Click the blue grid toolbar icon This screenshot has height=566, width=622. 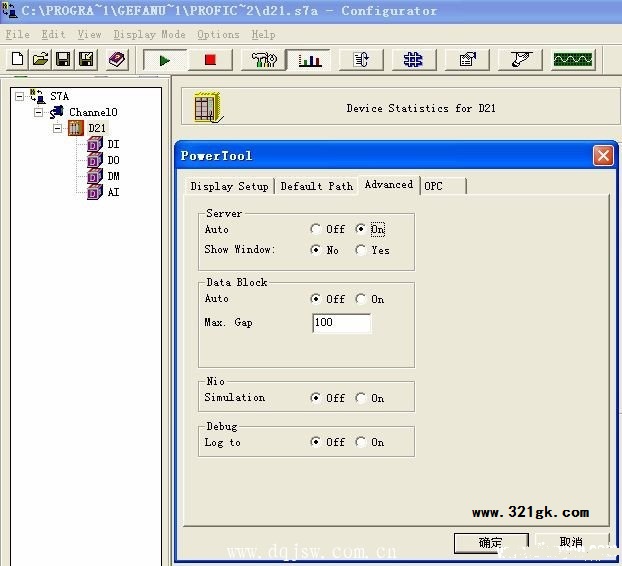coord(413,60)
